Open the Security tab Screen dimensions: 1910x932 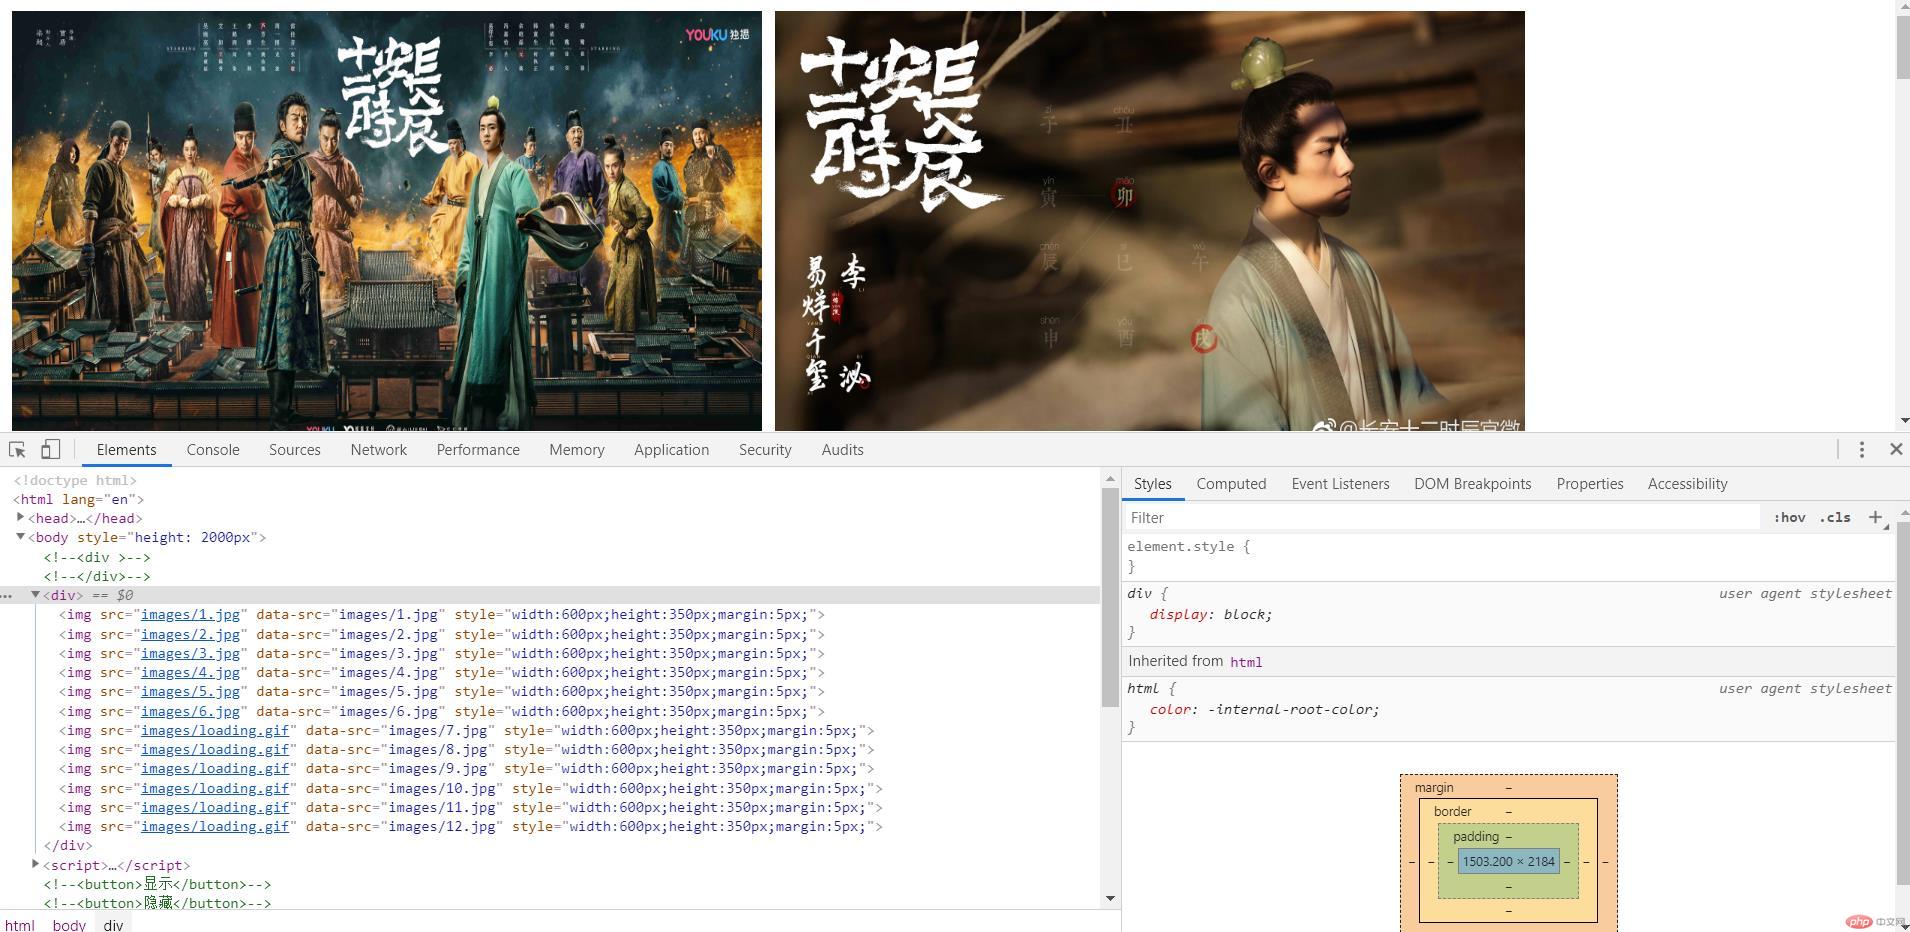point(765,450)
